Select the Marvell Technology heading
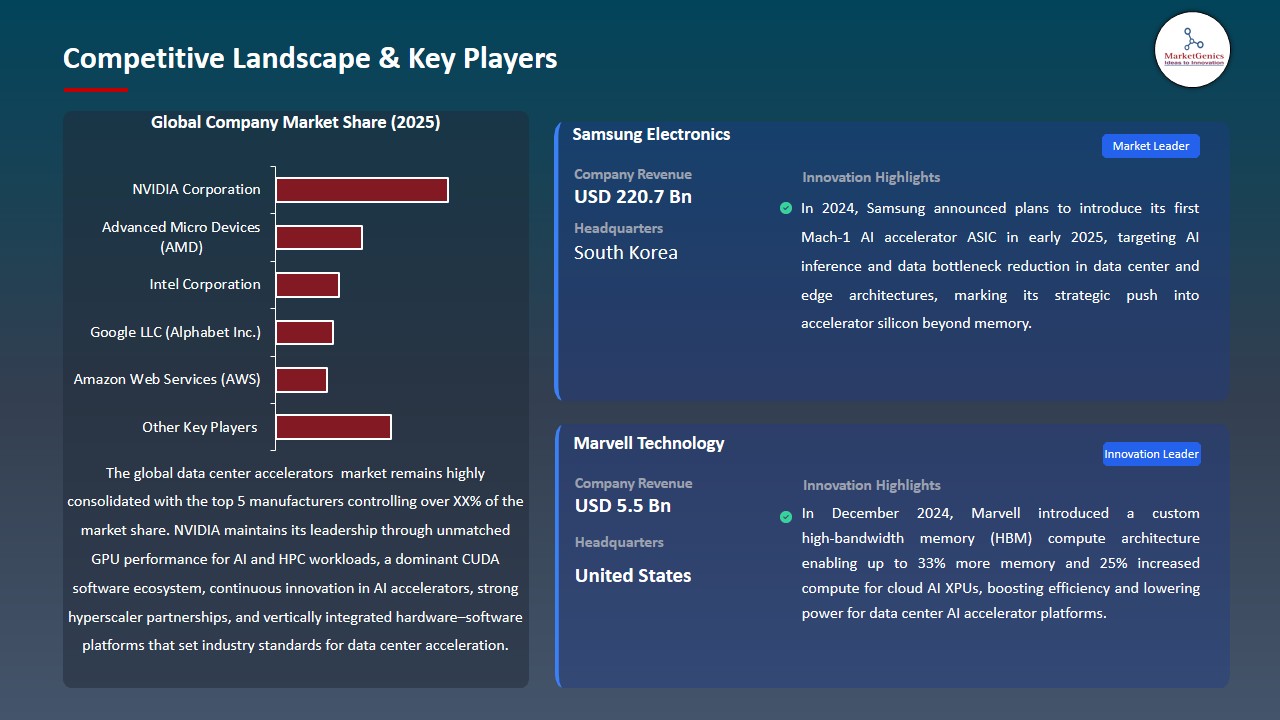This screenshot has width=1280, height=720. point(648,443)
